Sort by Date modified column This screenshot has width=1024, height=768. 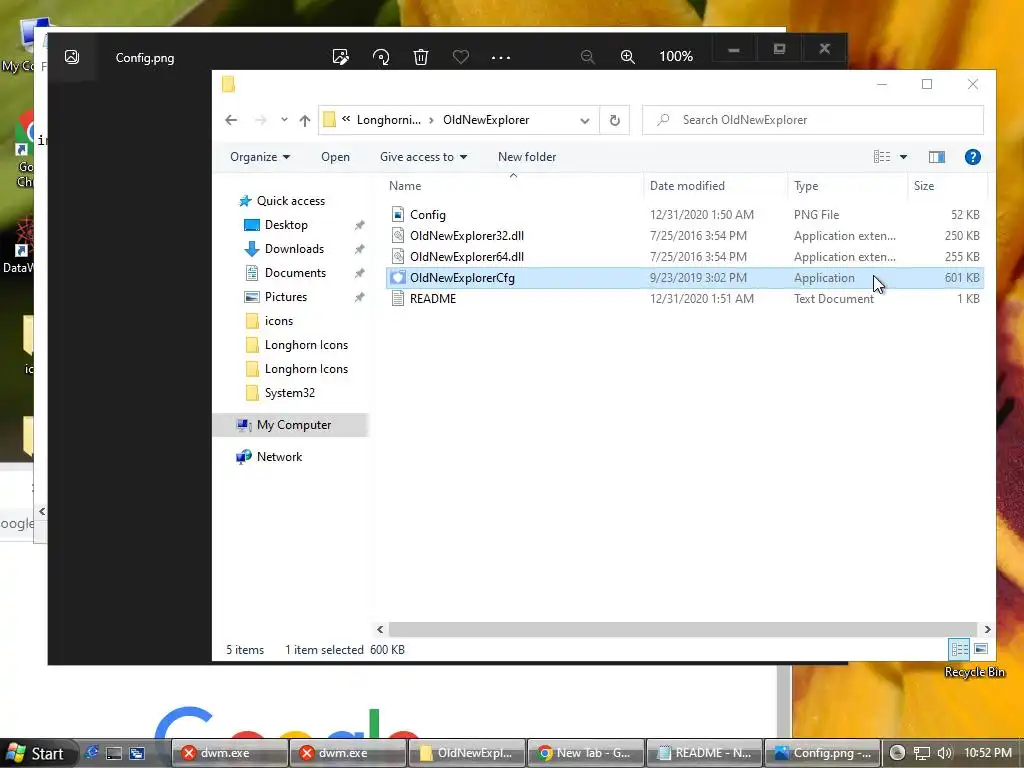[715, 186]
